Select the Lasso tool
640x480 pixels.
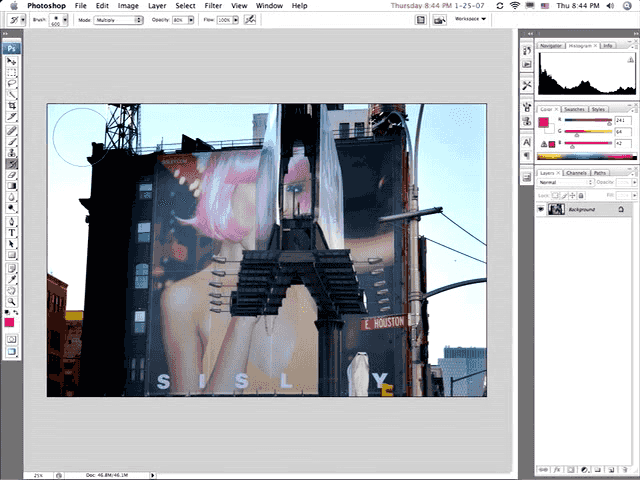tap(11, 83)
